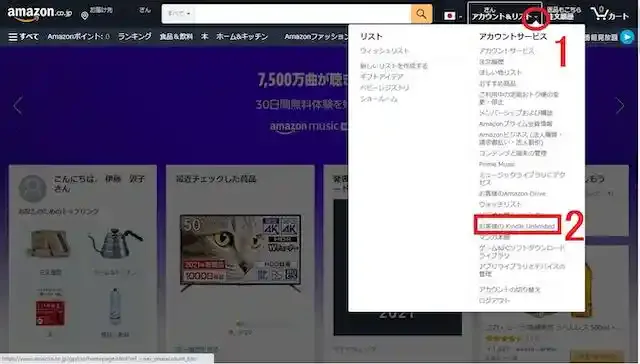Click アプリライブラリとデバイスの管理 link
Viewport: 640px width, 364px height.
pyautogui.click(x=522, y=270)
